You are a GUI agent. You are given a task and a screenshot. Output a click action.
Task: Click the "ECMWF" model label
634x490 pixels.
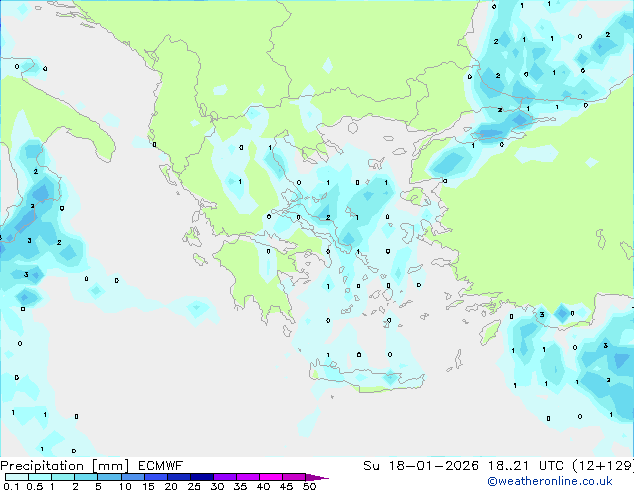tap(161, 465)
